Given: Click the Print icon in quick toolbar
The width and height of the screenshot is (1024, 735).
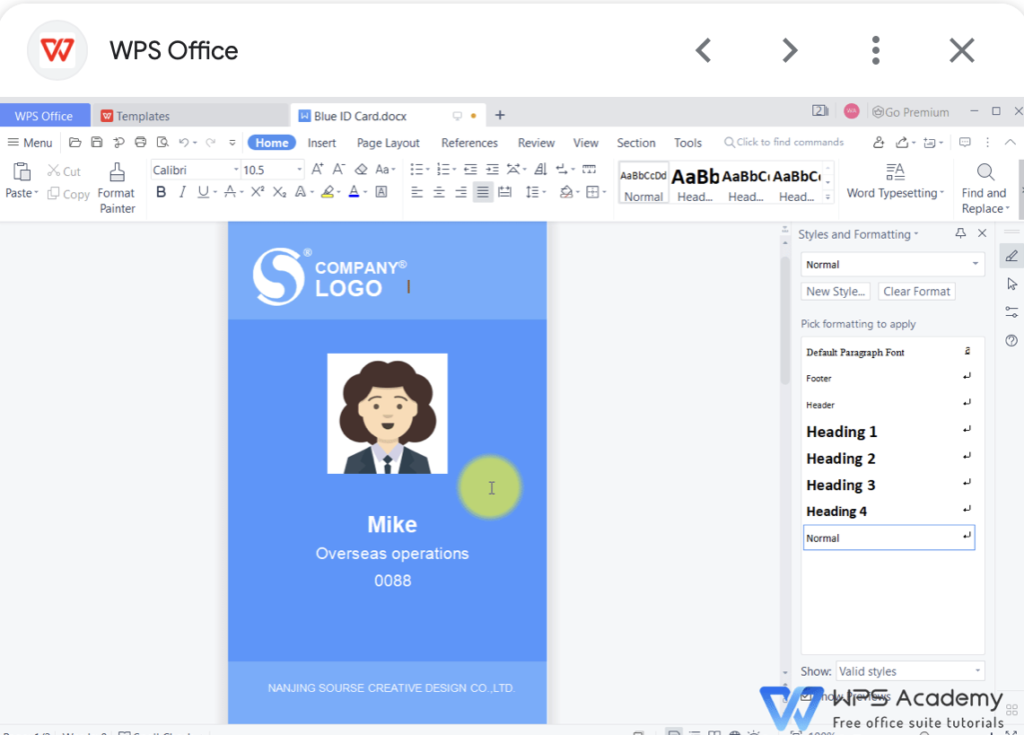Looking at the screenshot, I should 140,143.
